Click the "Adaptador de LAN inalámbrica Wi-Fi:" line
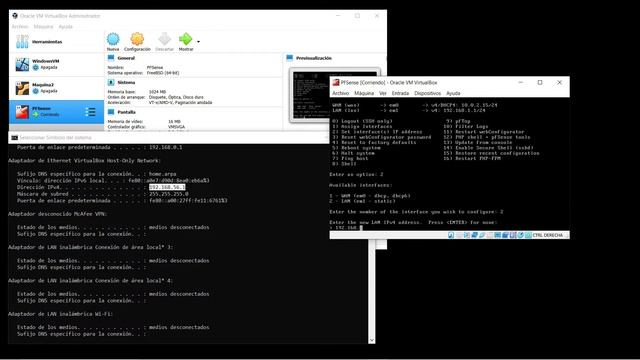This screenshot has height=360, width=640. (x=60, y=314)
